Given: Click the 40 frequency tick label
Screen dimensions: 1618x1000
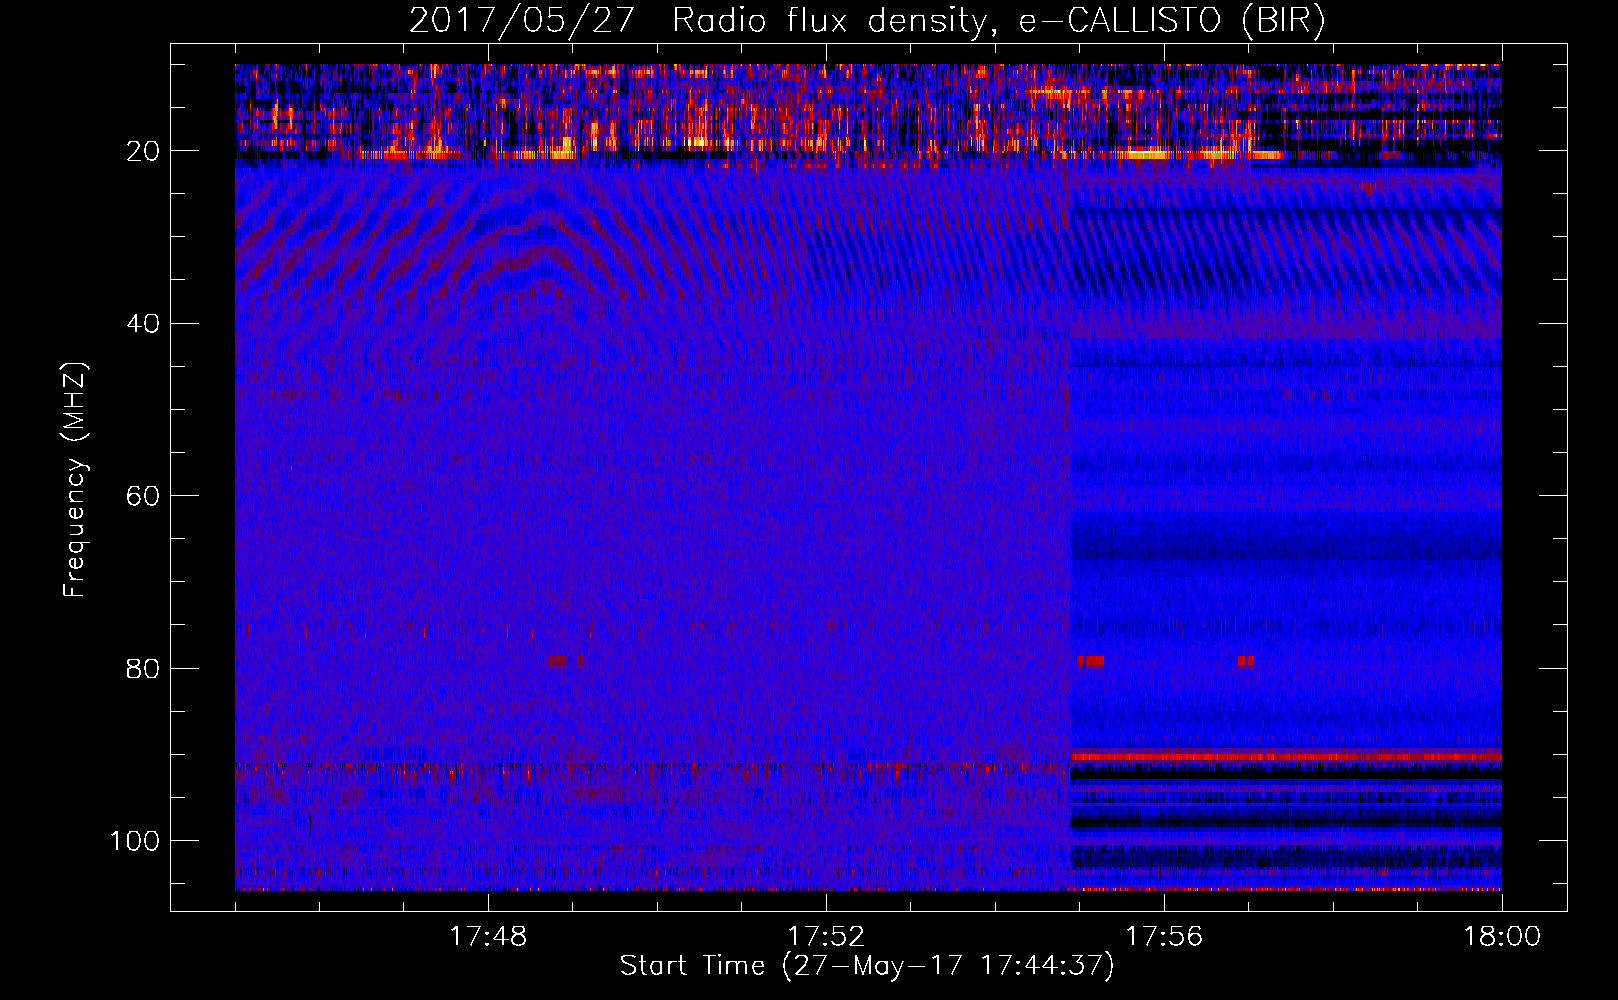Looking at the screenshot, I should pos(143,323).
